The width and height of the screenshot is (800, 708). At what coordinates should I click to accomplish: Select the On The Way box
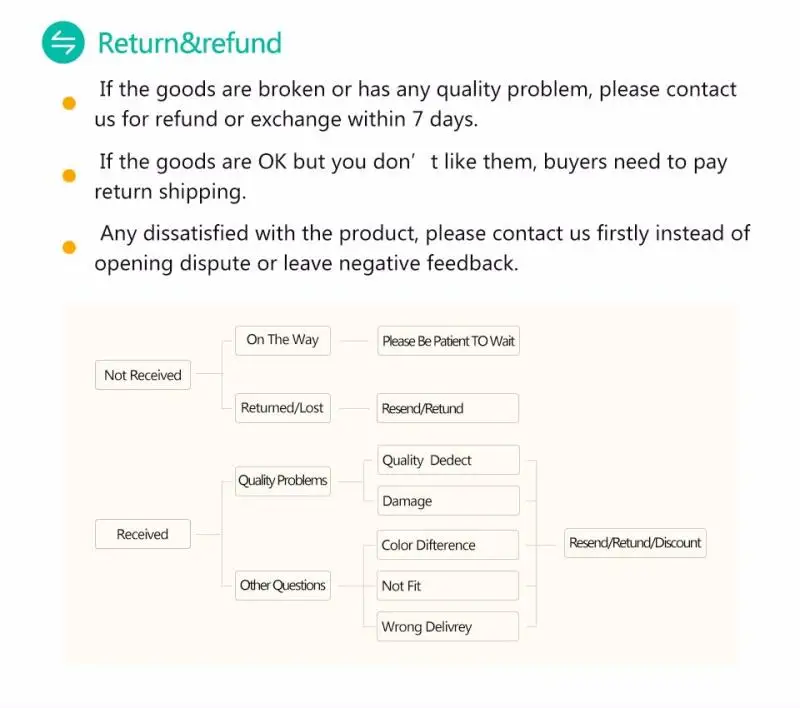[x=283, y=340]
